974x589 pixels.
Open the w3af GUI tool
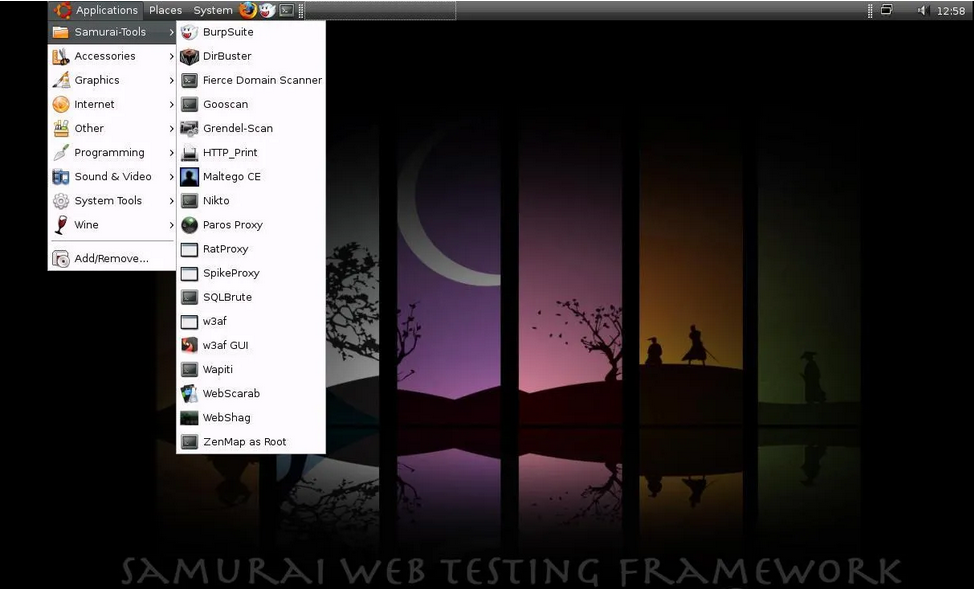click(222, 345)
